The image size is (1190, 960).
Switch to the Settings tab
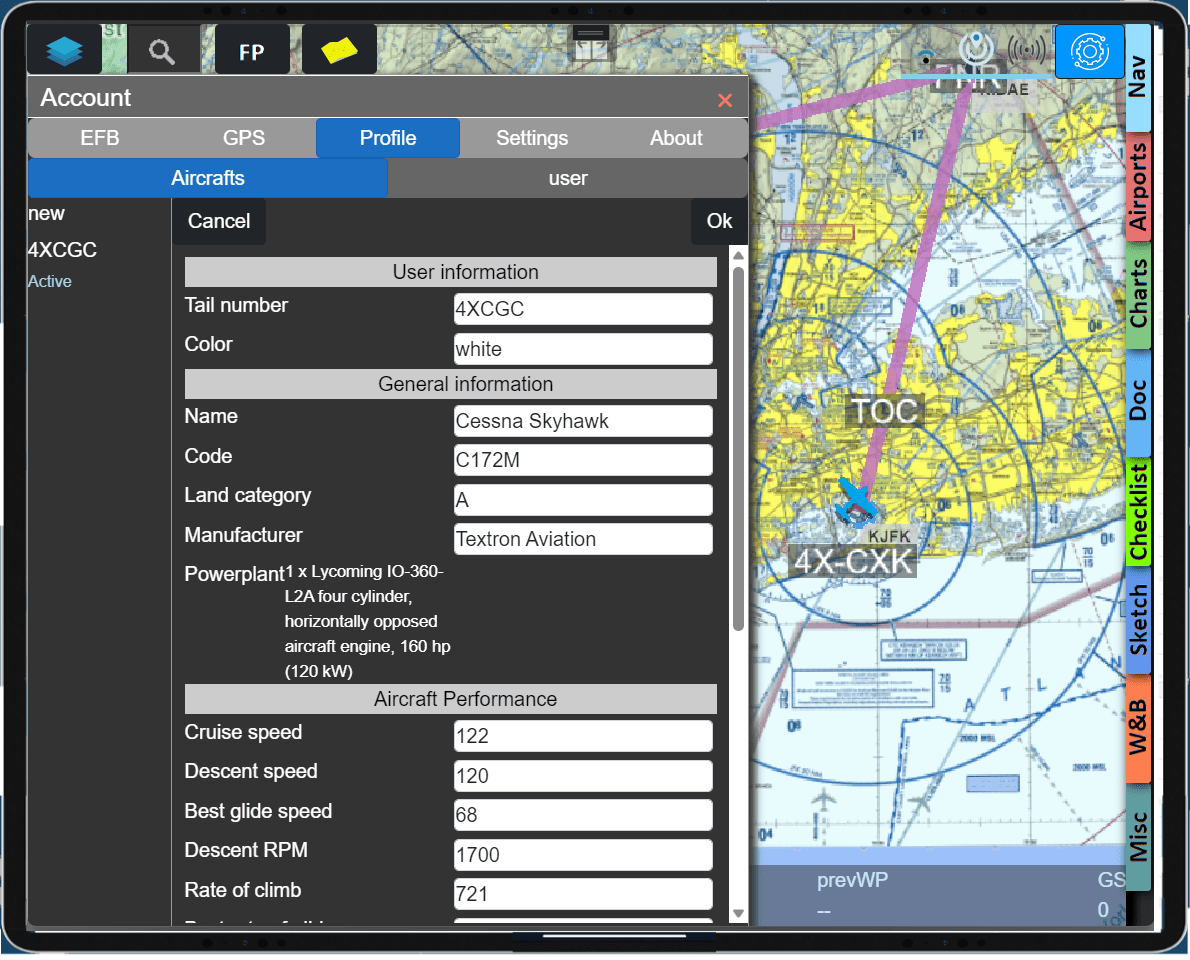(532, 138)
